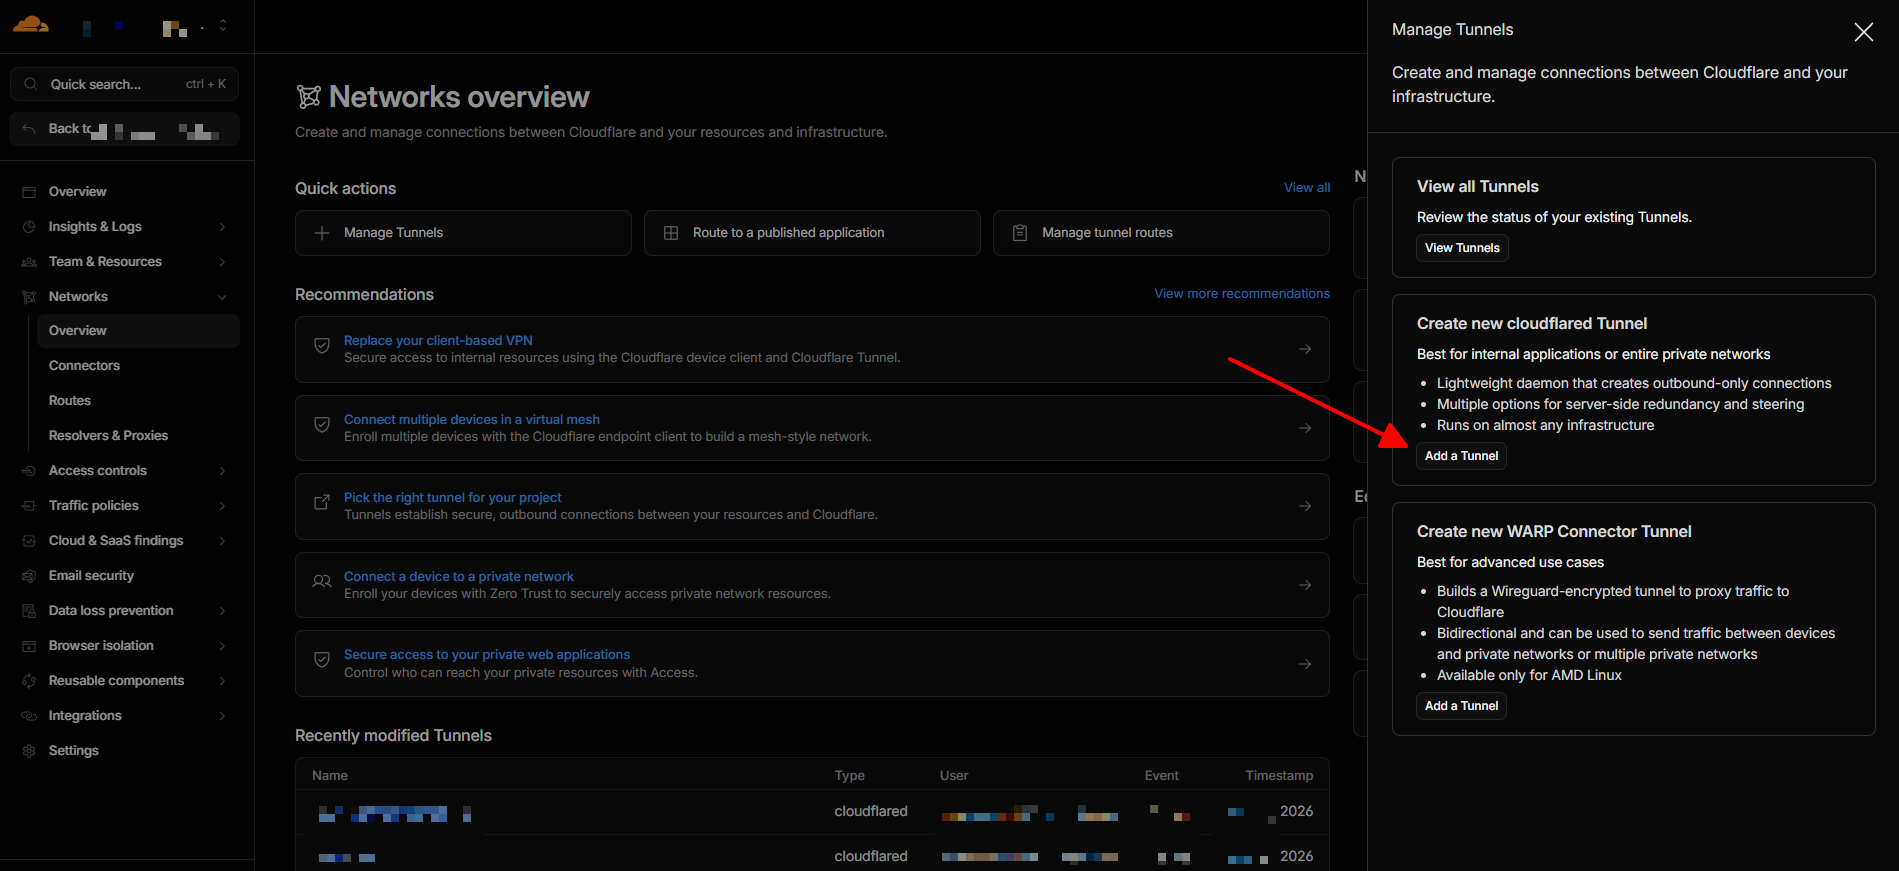Open View more recommendations link
This screenshot has width=1899, height=871.
(1242, 294)
